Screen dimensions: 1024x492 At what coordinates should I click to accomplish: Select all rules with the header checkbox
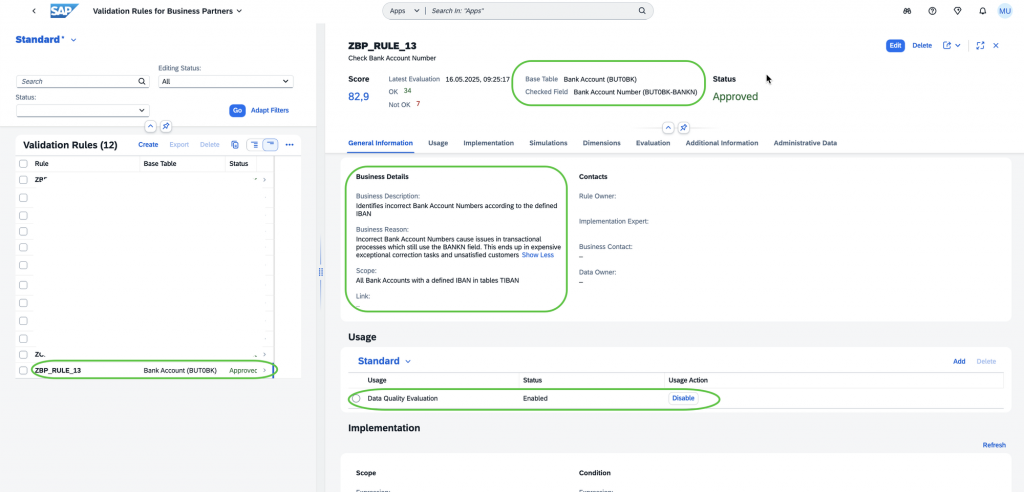24,163
